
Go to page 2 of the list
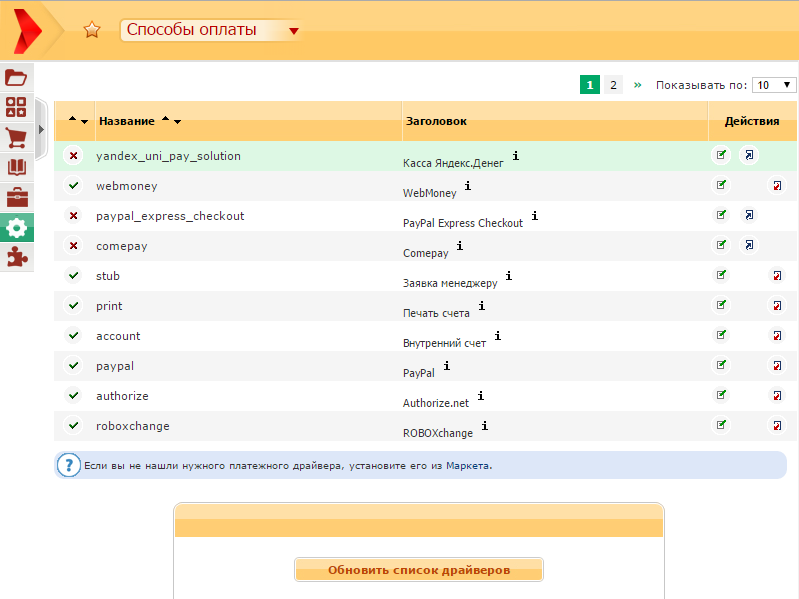tap(613, 85)
